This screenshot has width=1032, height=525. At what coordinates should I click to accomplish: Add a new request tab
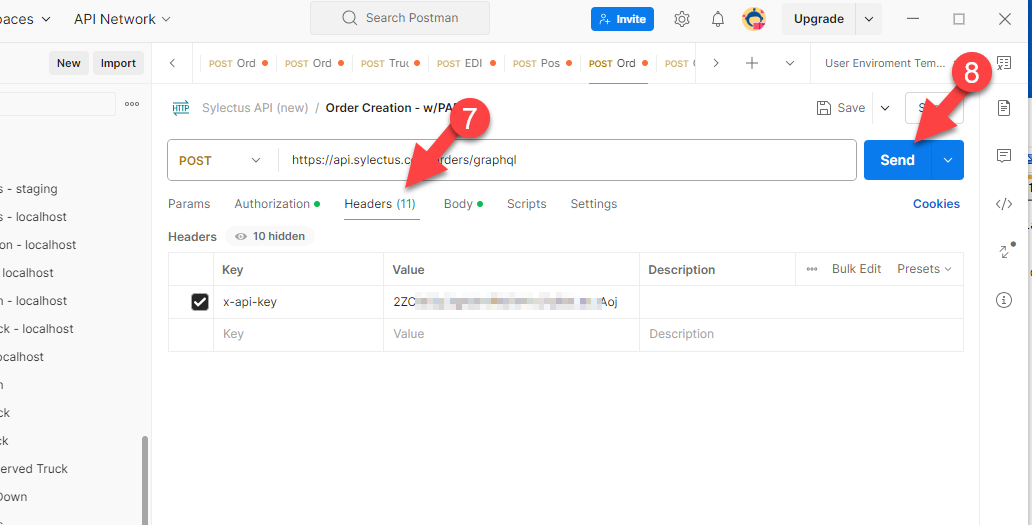pos(752,63)
